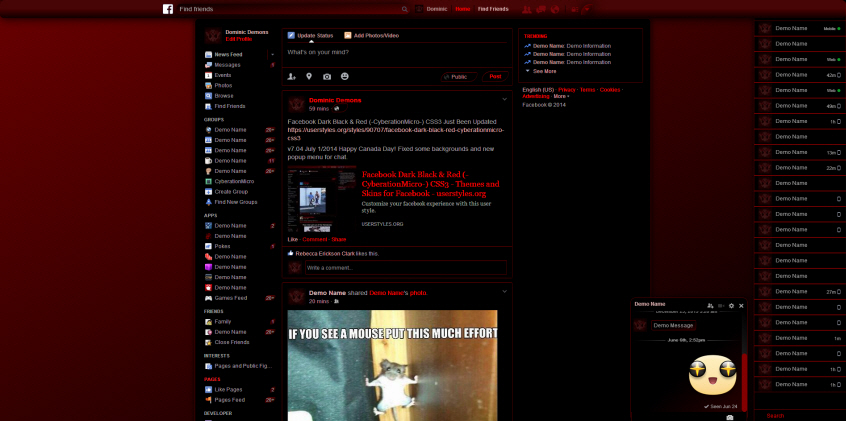Image resolution: width=846 pixels, height=421 pixels.
Task: Click Find Friends in top bar
Action: coord(493,9)
